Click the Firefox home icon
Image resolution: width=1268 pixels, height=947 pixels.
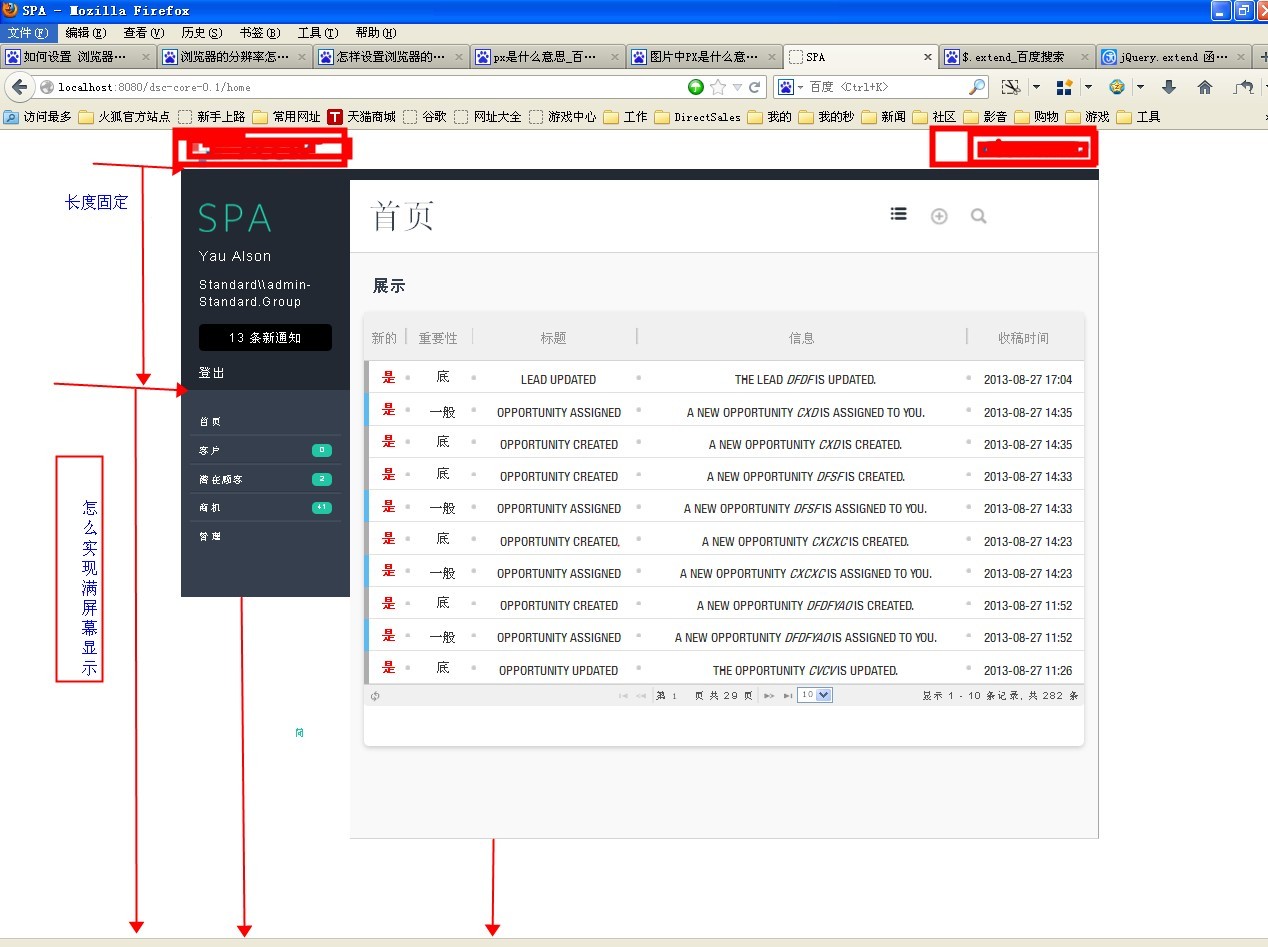pos(1204,87)
